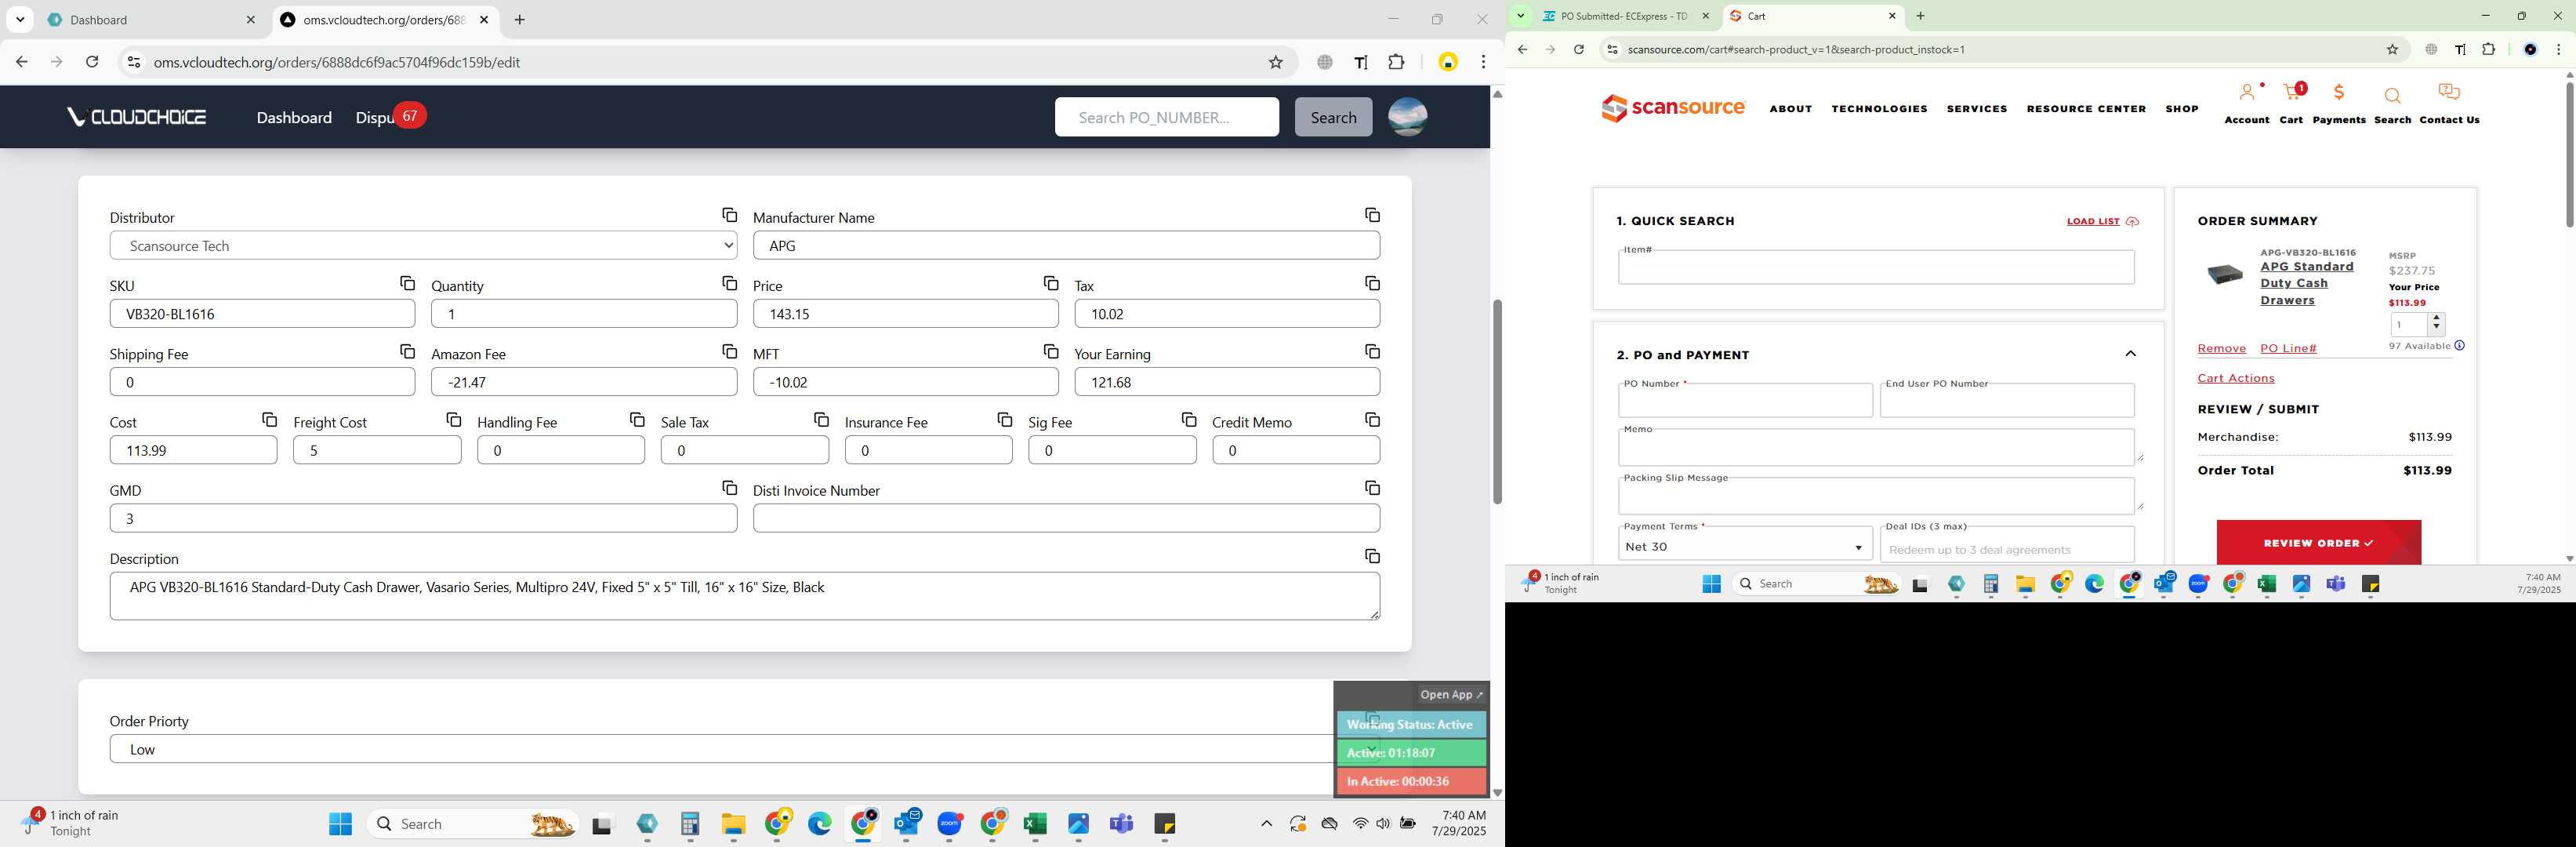Increase cart item quantity stepper
This screenshot has height=847, width=2576.
point(2436,318)
